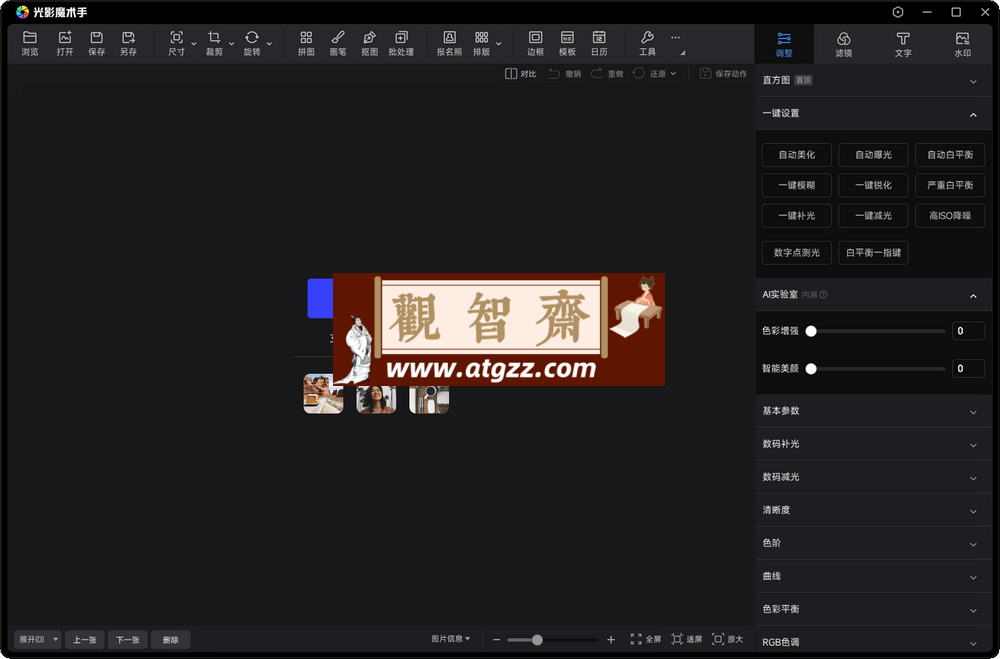Click the 重做 redo button
The image size is (1000, 659).
pos(607,74)
